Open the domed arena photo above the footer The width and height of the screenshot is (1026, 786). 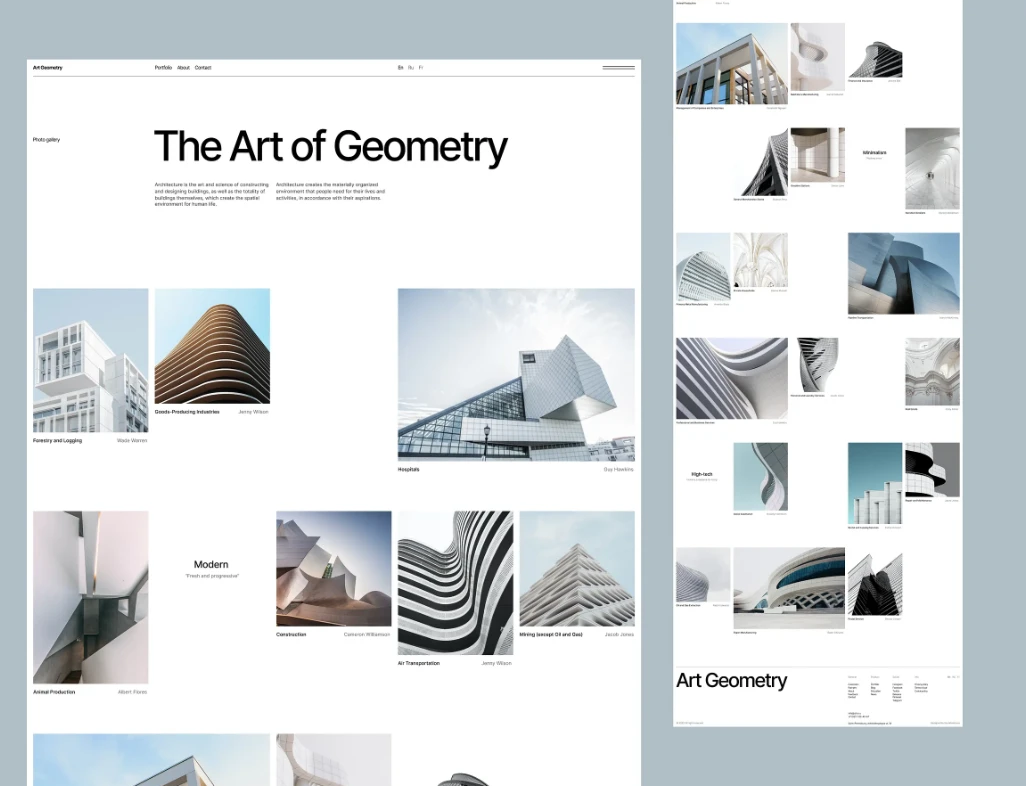coord(788,588)
